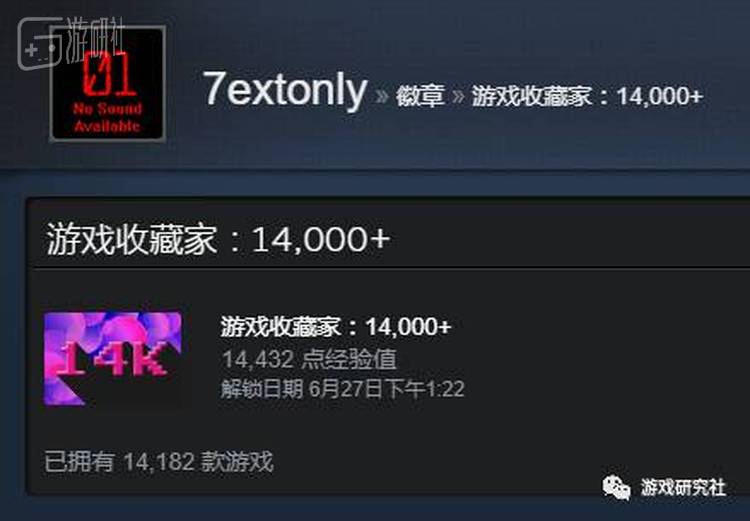Viewport: 750px width, 521px height.
Task: Click the 7extonly username link
Action: pyautogui.click(x=285, y=89)
